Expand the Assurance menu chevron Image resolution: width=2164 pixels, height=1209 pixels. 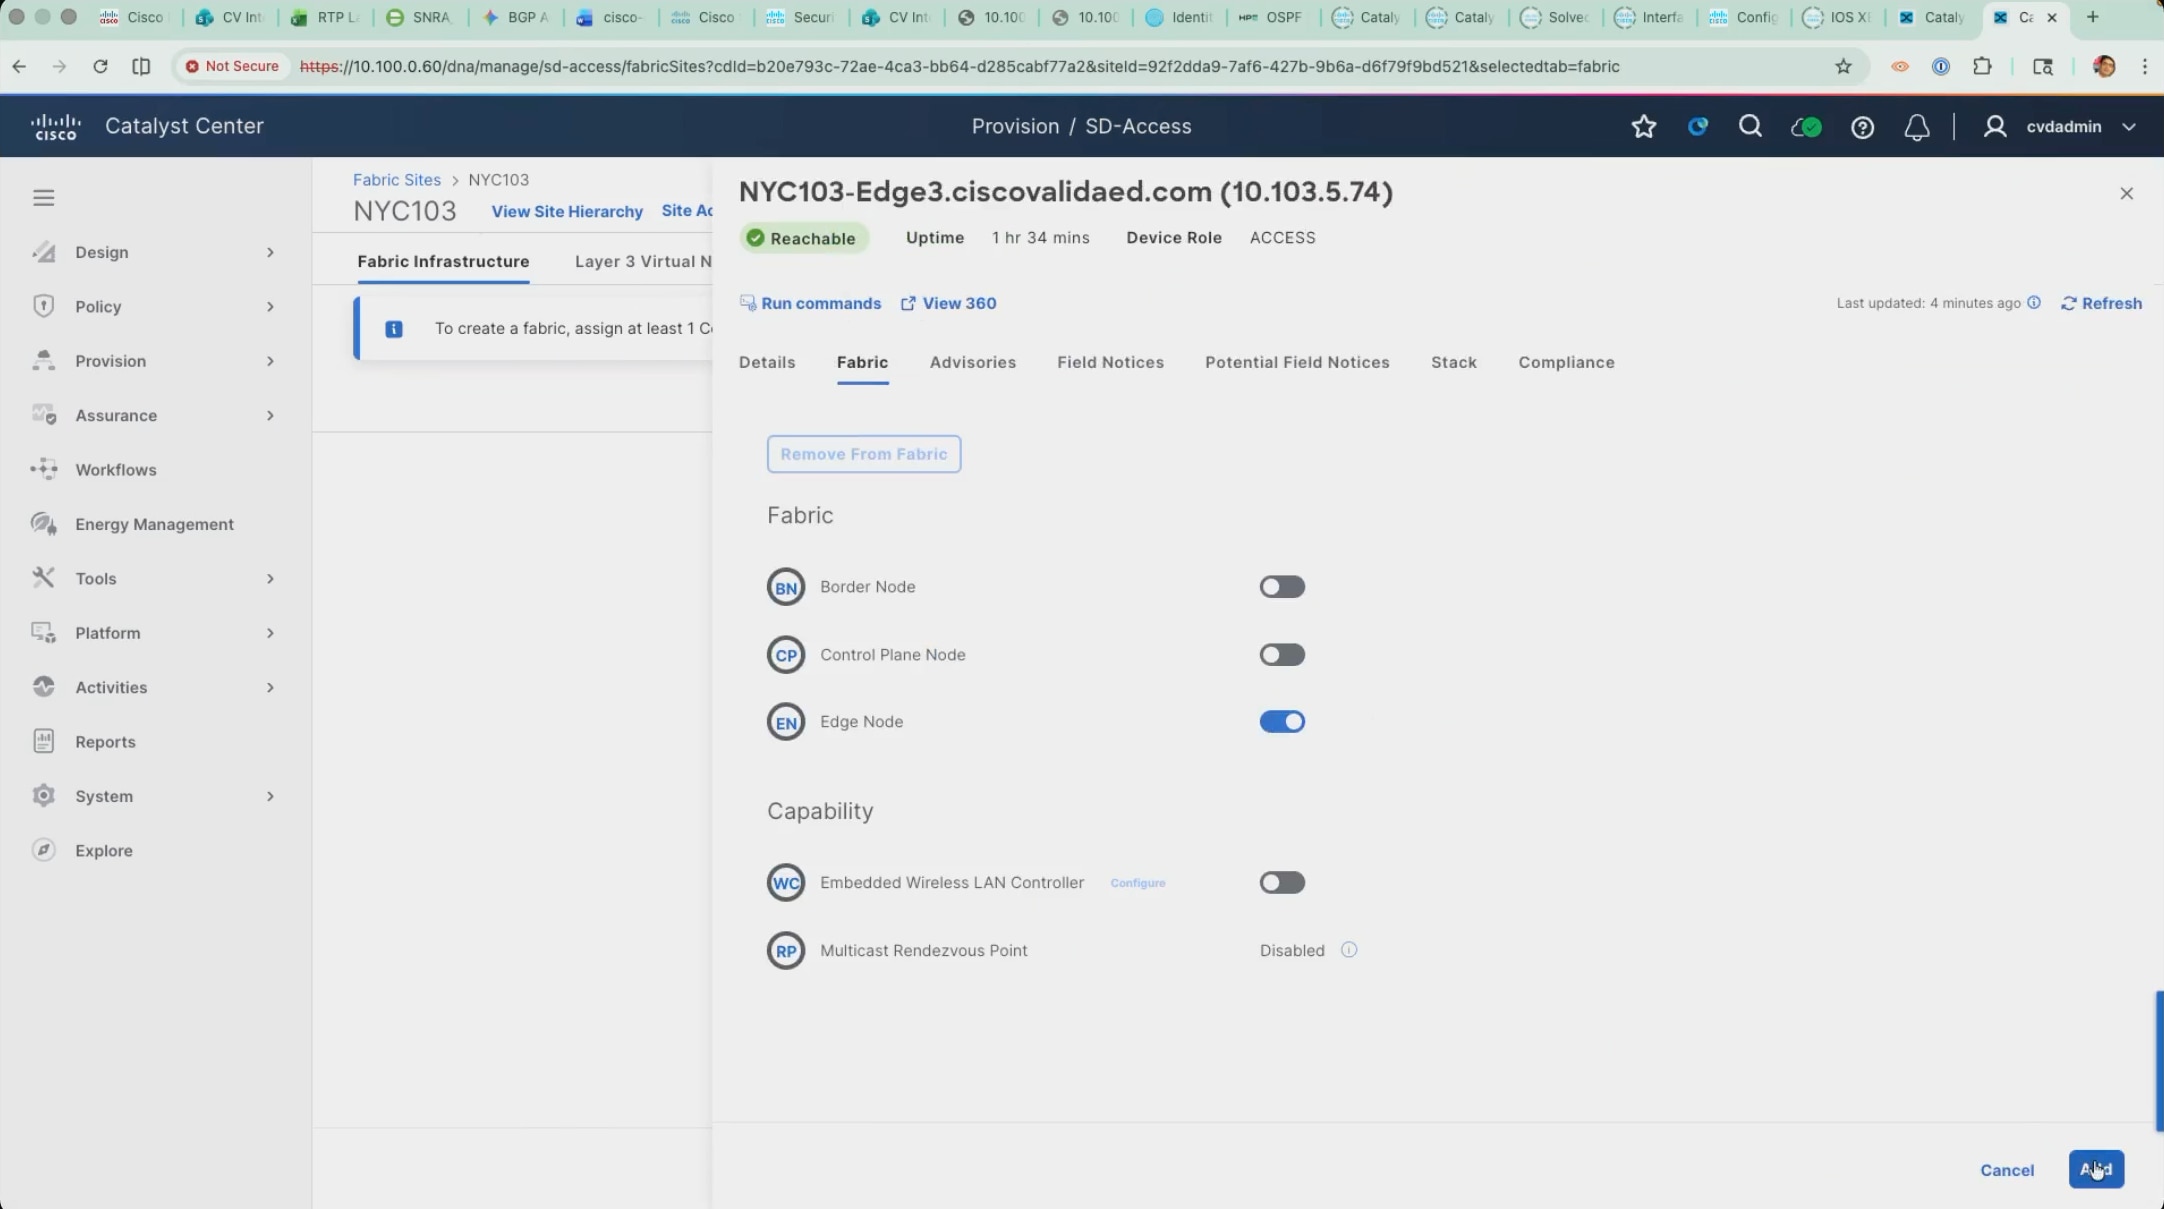click(x=270, y=415)
